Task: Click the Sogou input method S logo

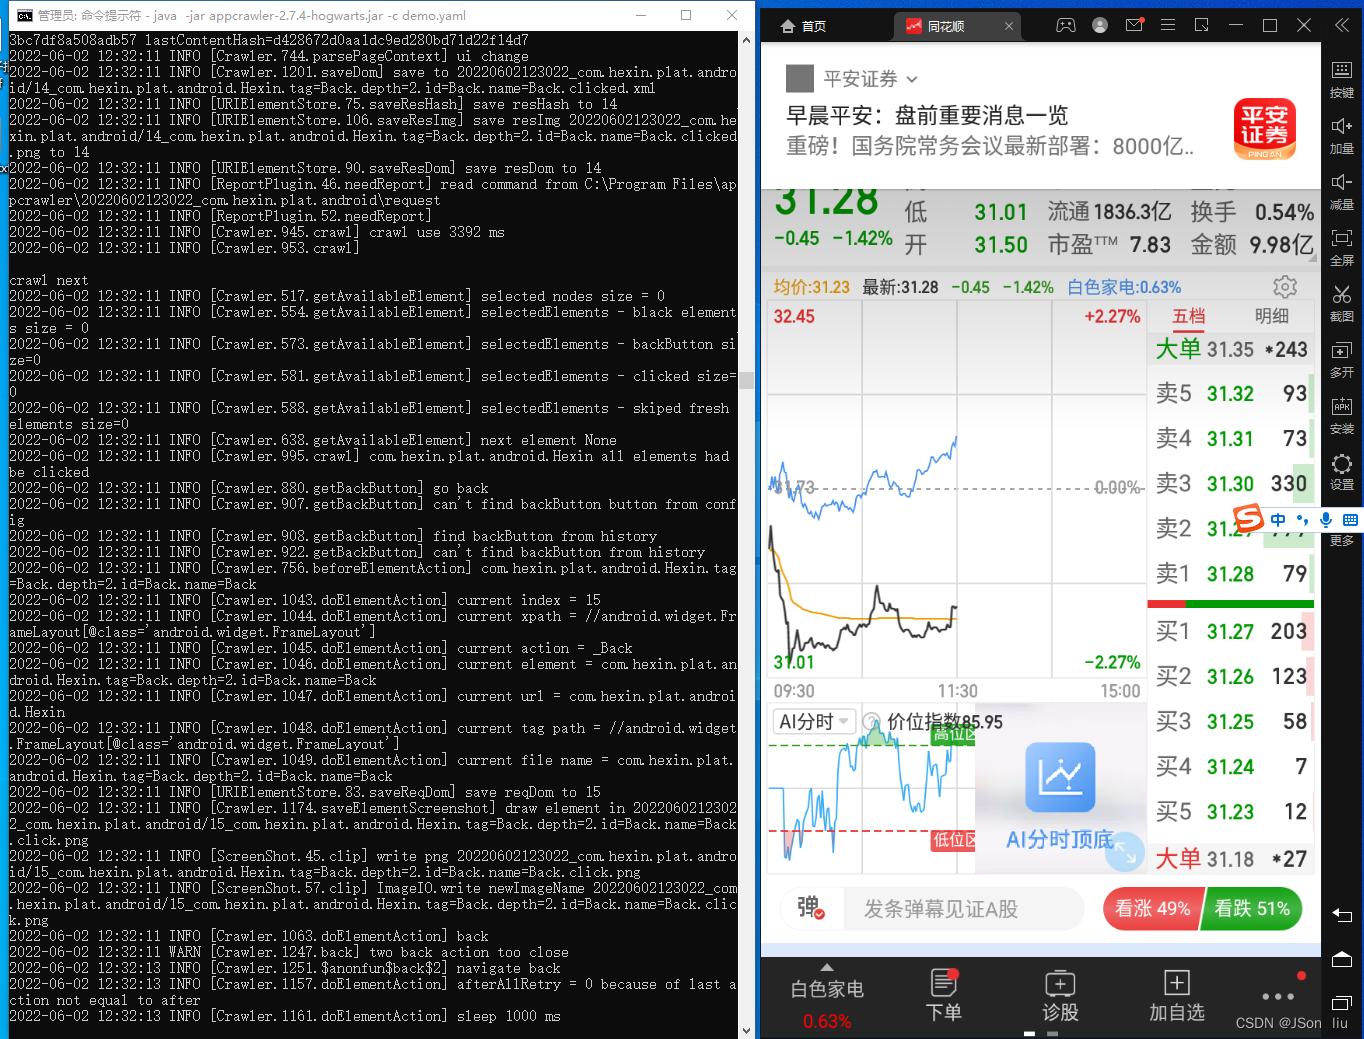Action: coord(1248,519)
